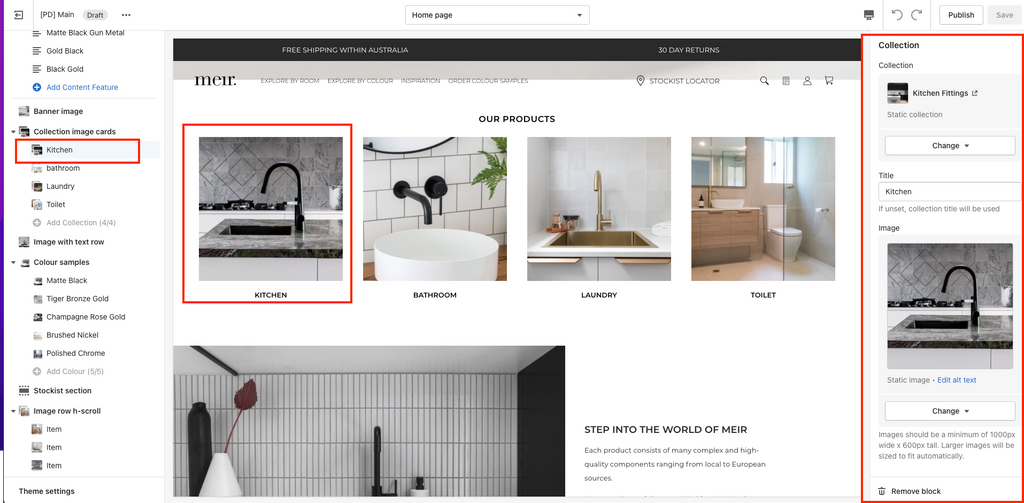The width and height of the screenshot is (1024, 503).
Task: Redo the last change
Action: click(x=917, y=15)
